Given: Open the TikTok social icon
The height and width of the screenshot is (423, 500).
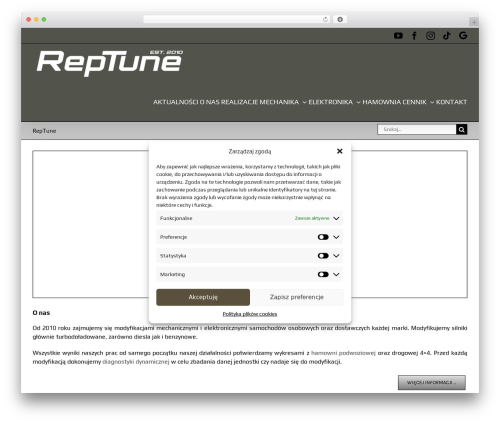Looking at the screenshot, I should [447, 36].
